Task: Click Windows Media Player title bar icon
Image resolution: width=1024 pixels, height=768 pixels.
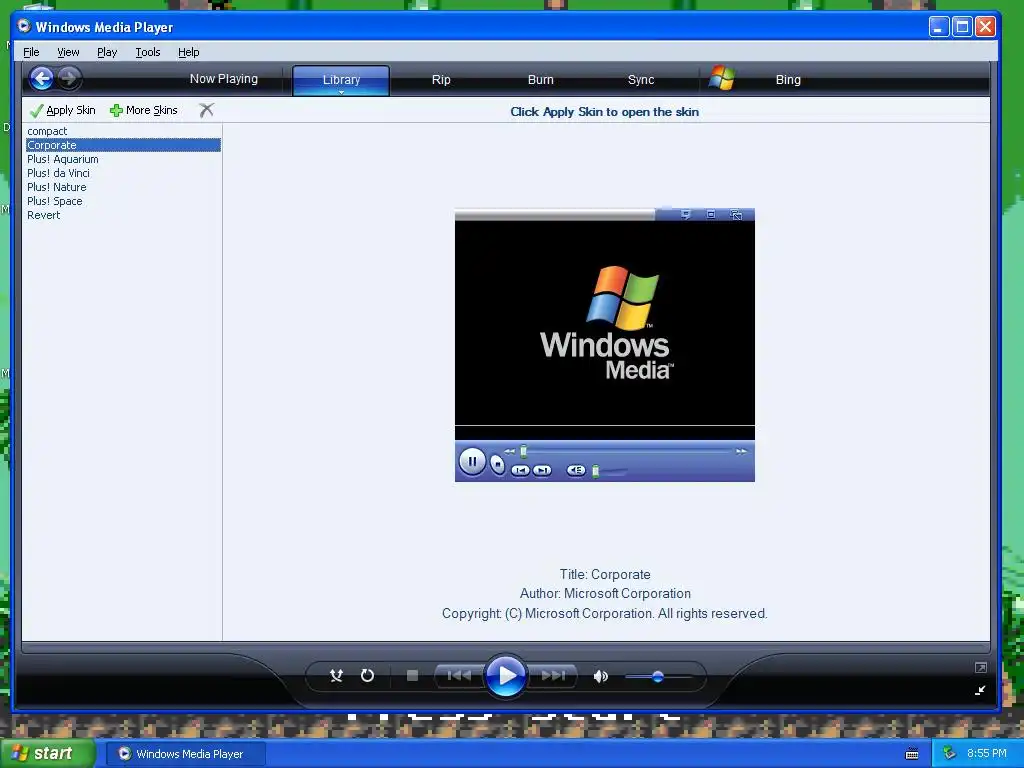Action: [24, 26]
